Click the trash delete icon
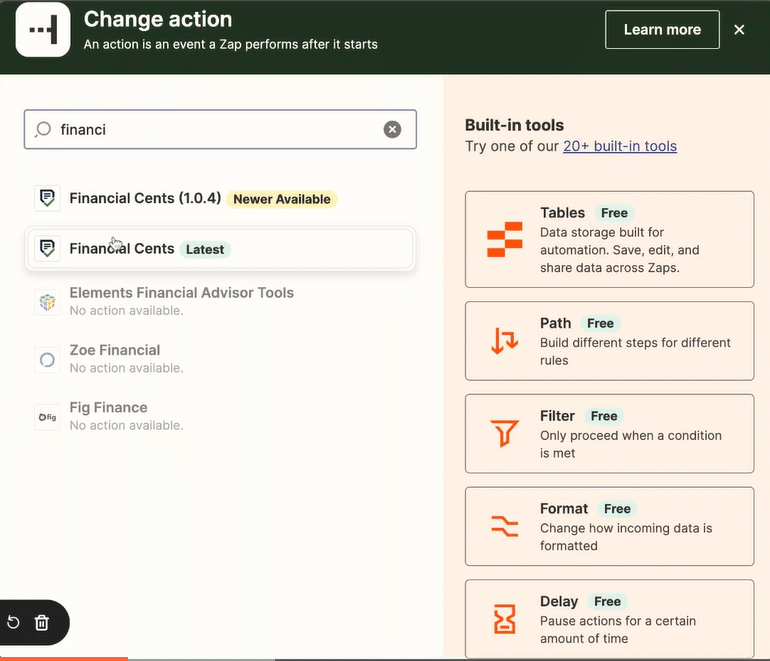The width and height of the screenshot is (770, 661). click(42, 623)
